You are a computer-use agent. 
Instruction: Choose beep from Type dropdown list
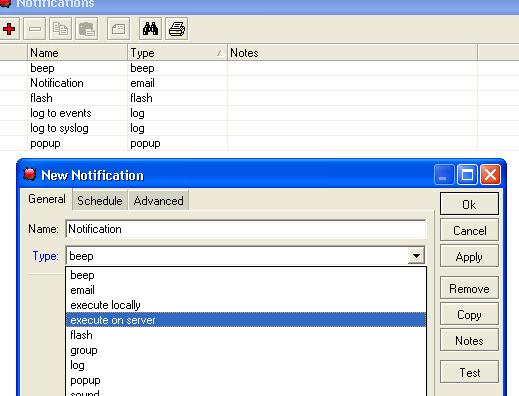(246, 275)
